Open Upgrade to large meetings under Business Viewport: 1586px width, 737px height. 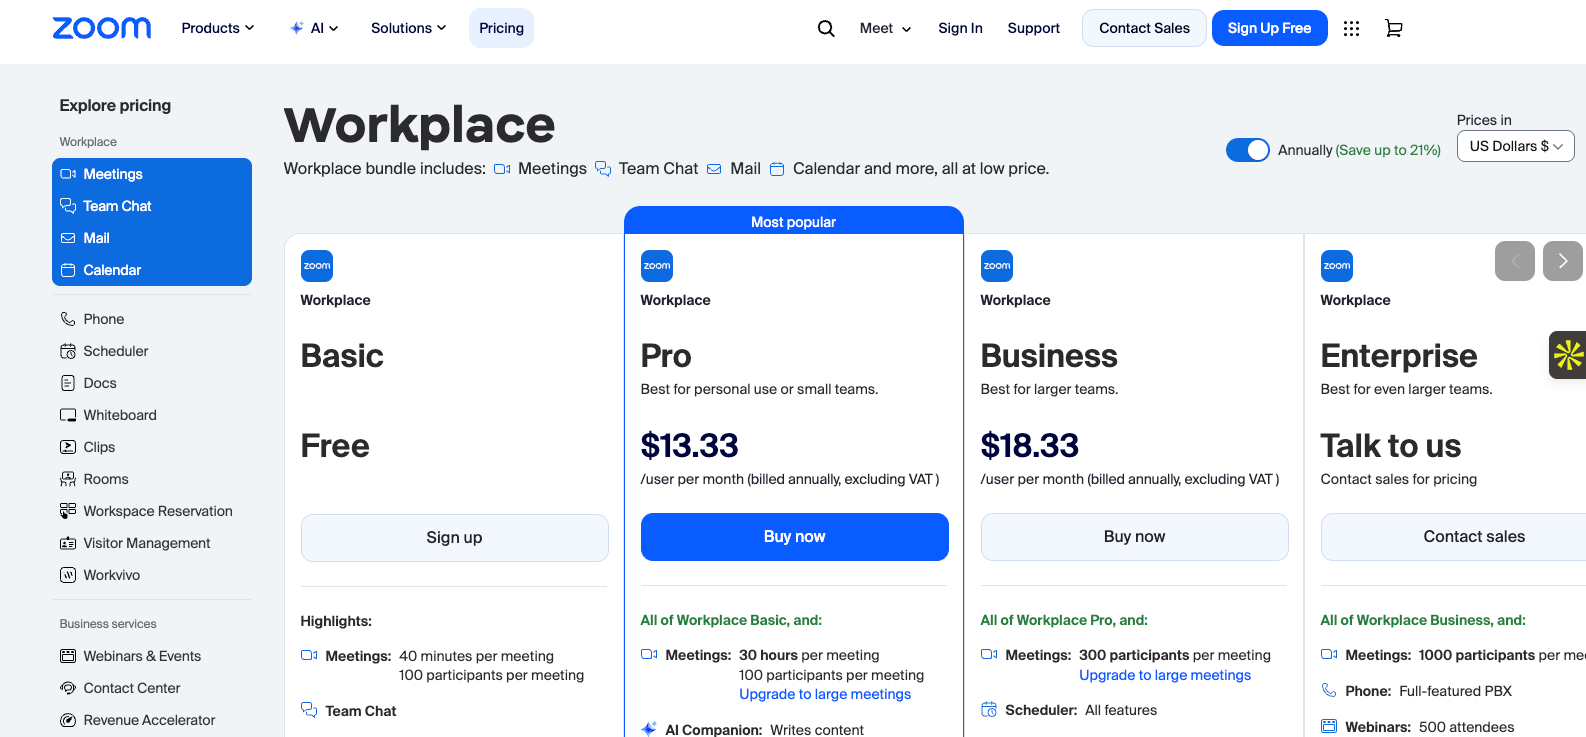point(1165,675)
